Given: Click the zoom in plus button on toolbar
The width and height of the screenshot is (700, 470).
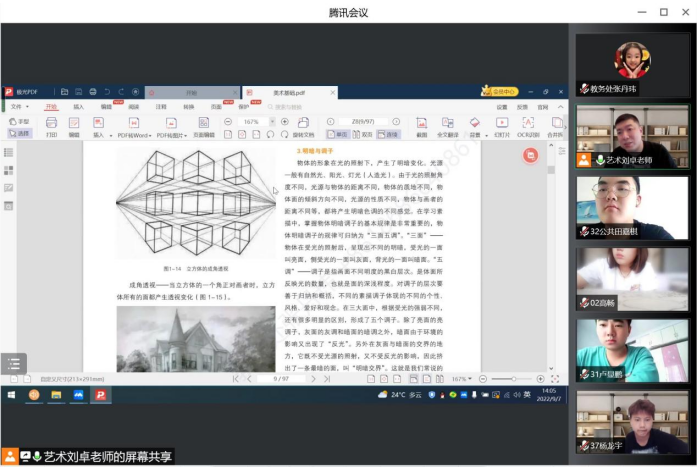Looking at the screenshot, I should [x=282, y=121].
